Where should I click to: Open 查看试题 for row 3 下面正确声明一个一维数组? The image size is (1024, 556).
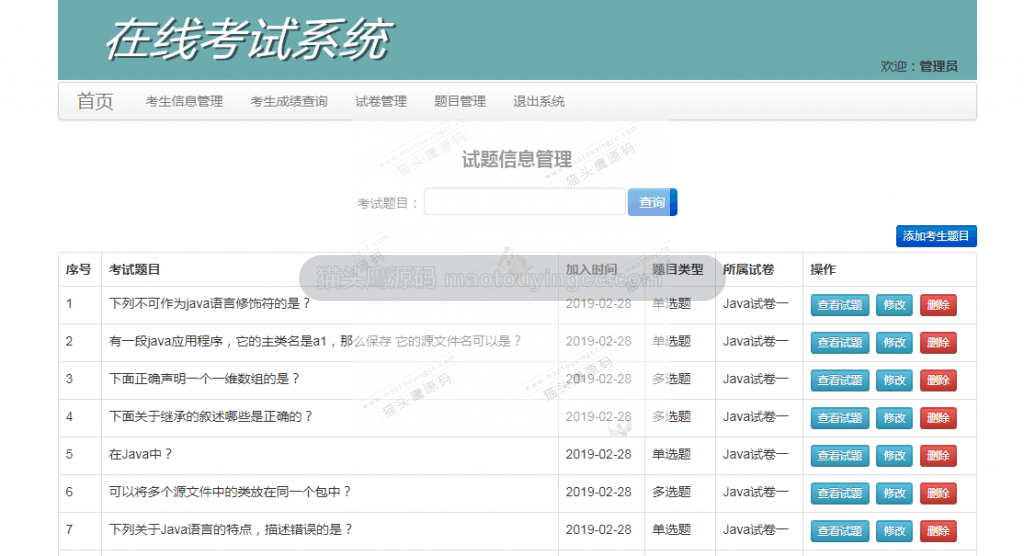(840, 380)
